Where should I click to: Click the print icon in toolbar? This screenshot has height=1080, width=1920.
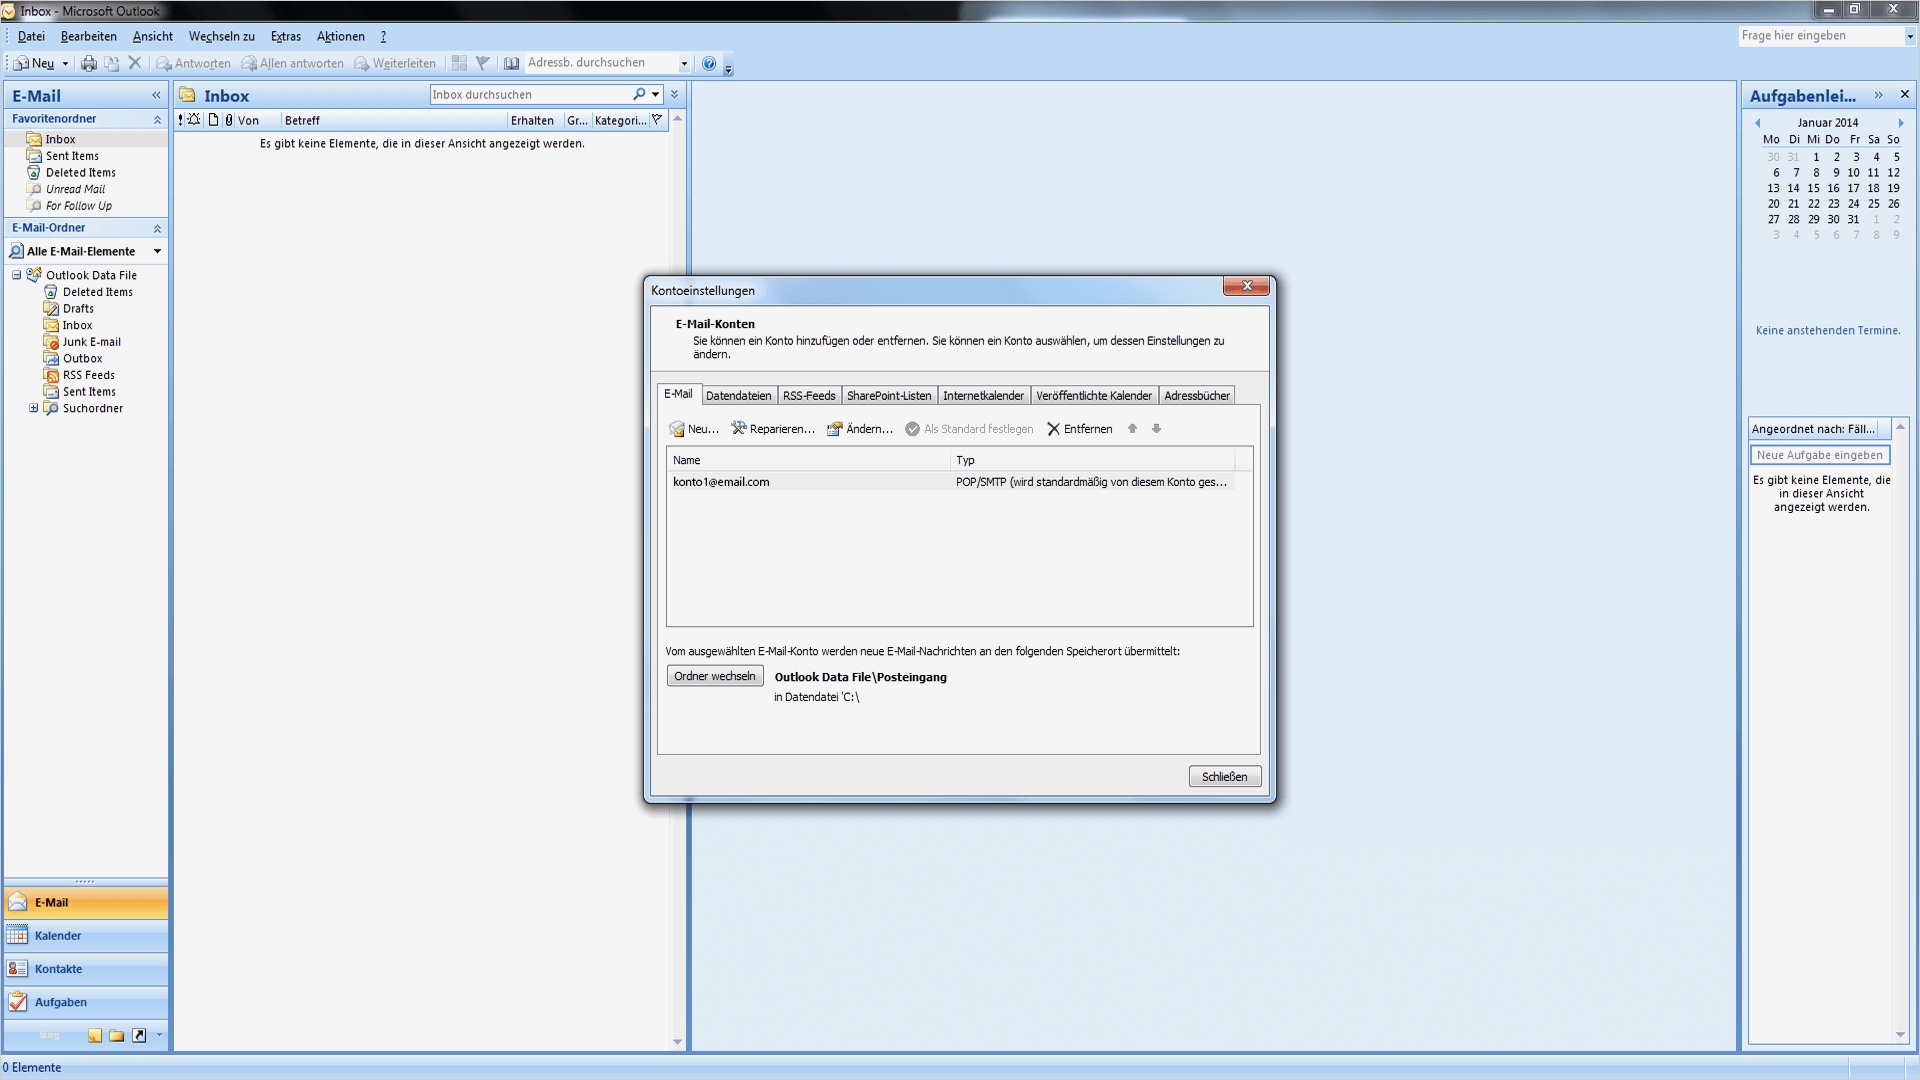[x=89, y=63]
